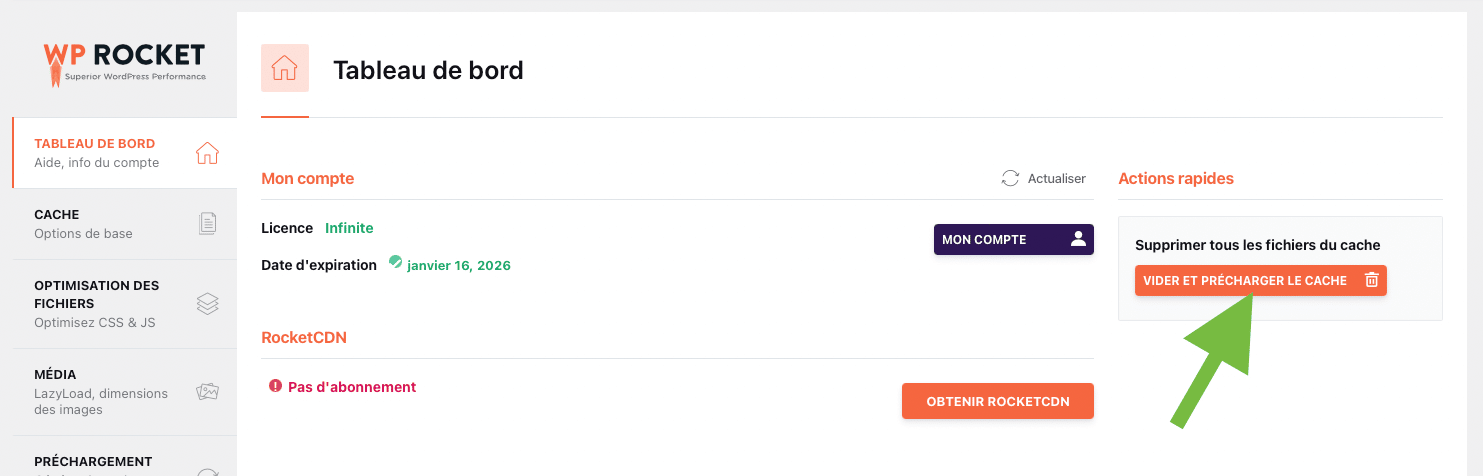Screen dimensions: 1483x476
Task: Click the Actualiser link
Action: click(1056, 178)
